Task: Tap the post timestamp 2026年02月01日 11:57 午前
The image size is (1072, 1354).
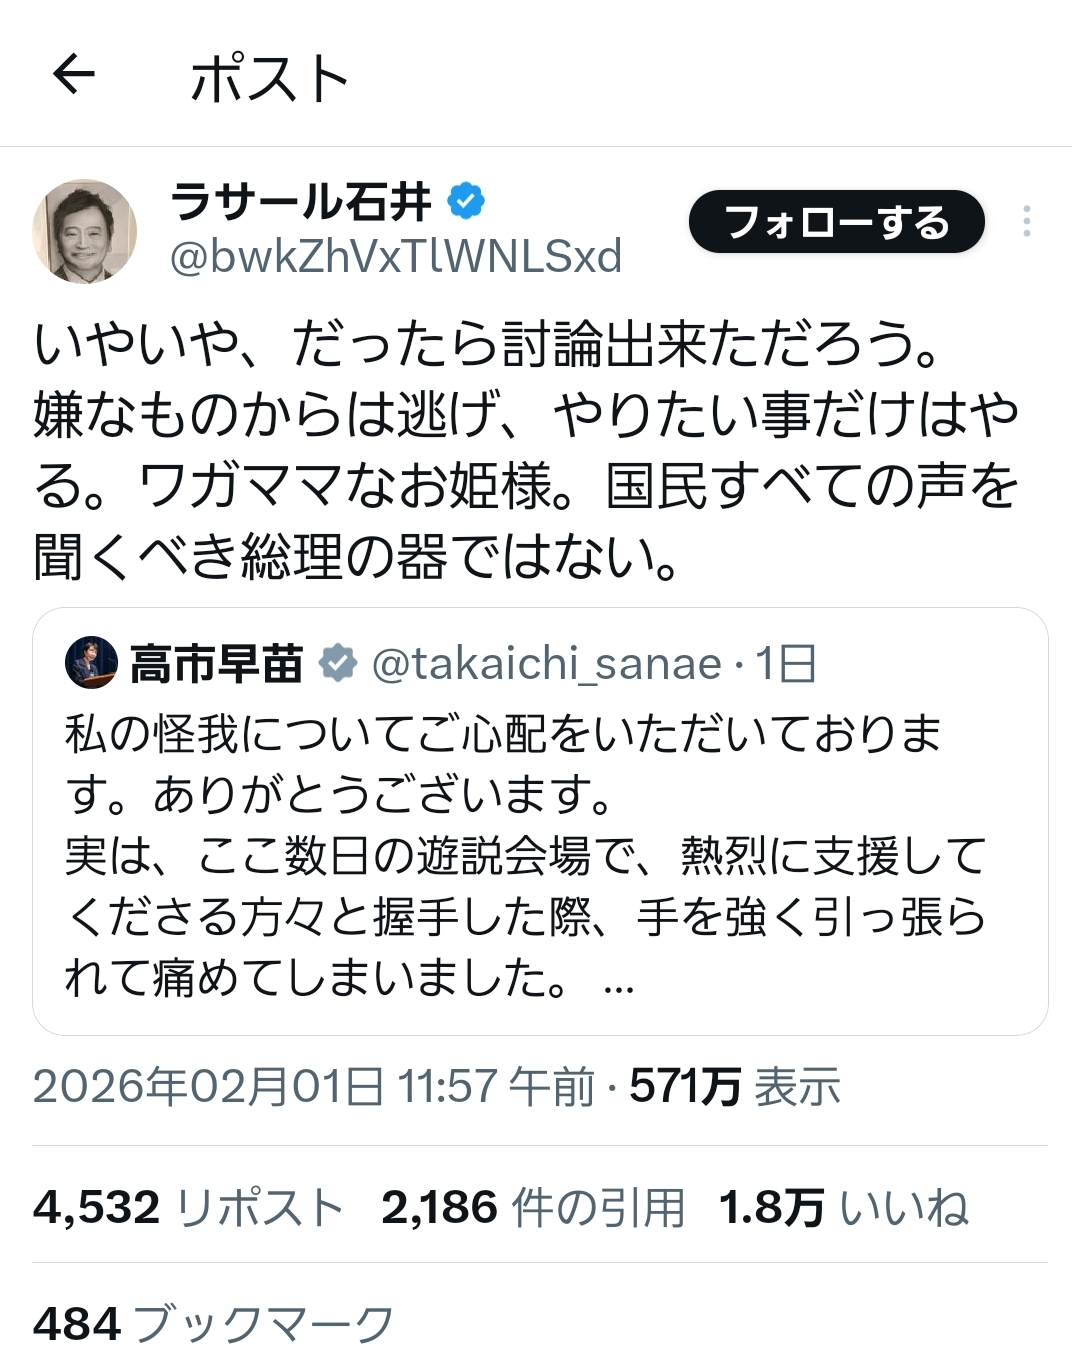Action: 313,1087
